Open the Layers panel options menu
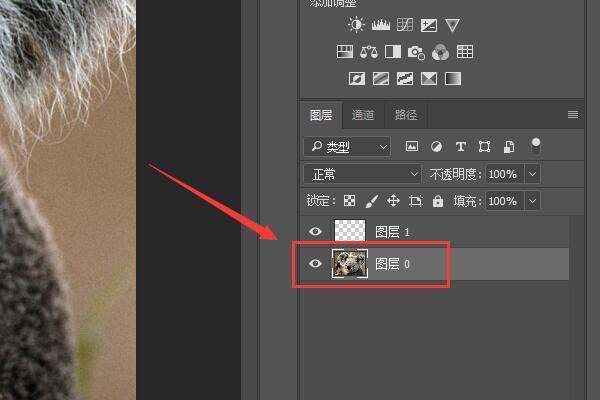This screenshot has height=400, width=600. [573, 115]
